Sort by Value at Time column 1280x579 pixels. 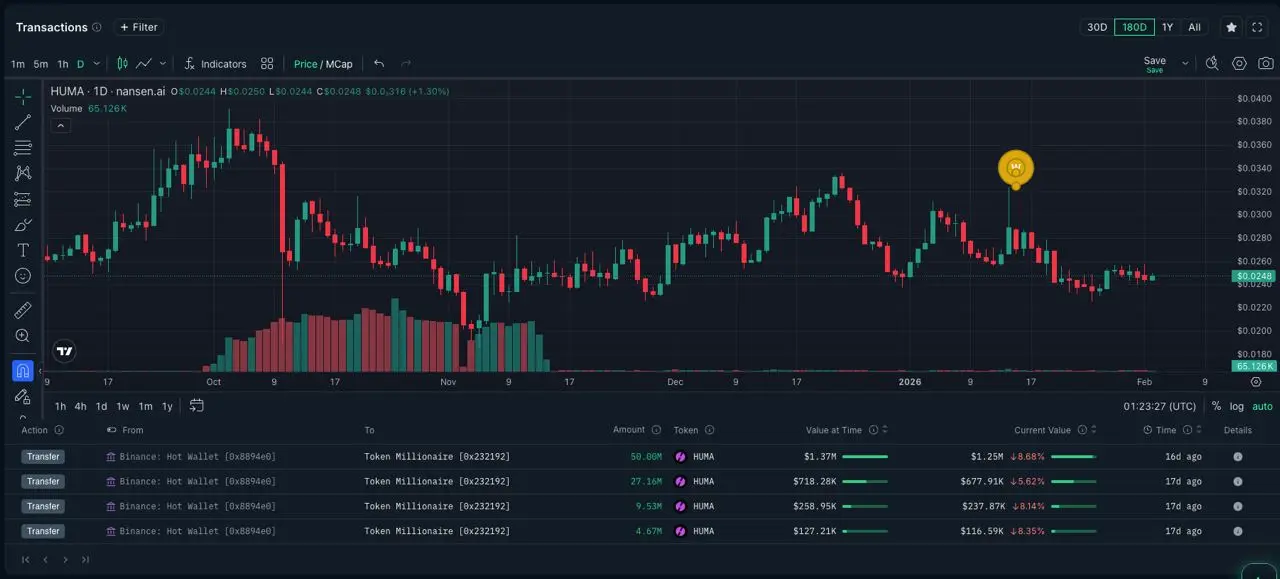coord(886,430)
